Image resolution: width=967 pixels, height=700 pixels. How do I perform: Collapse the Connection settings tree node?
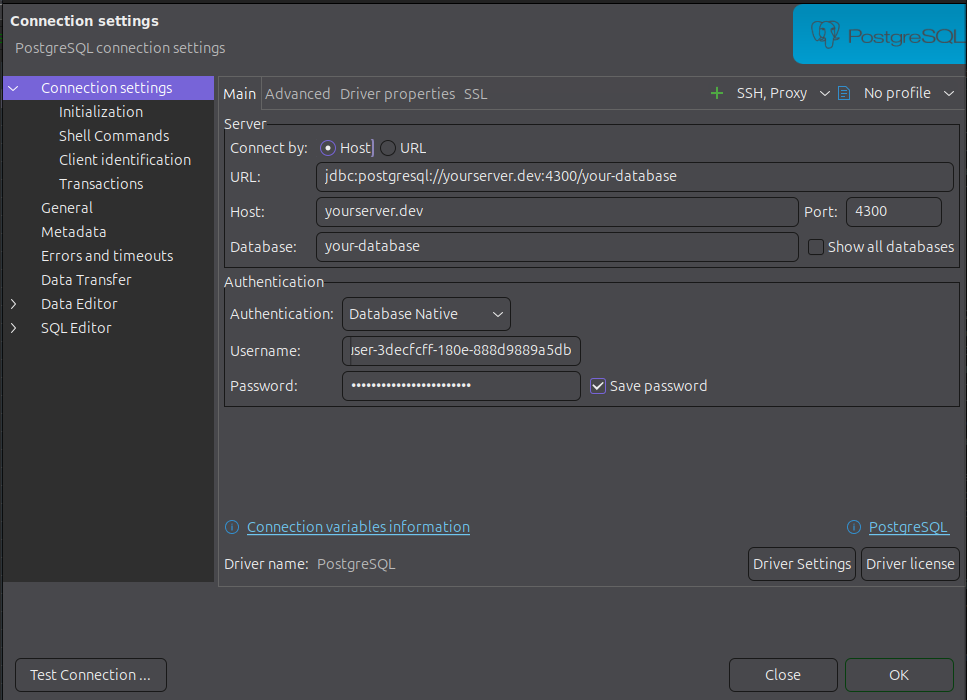pos(13,88)
